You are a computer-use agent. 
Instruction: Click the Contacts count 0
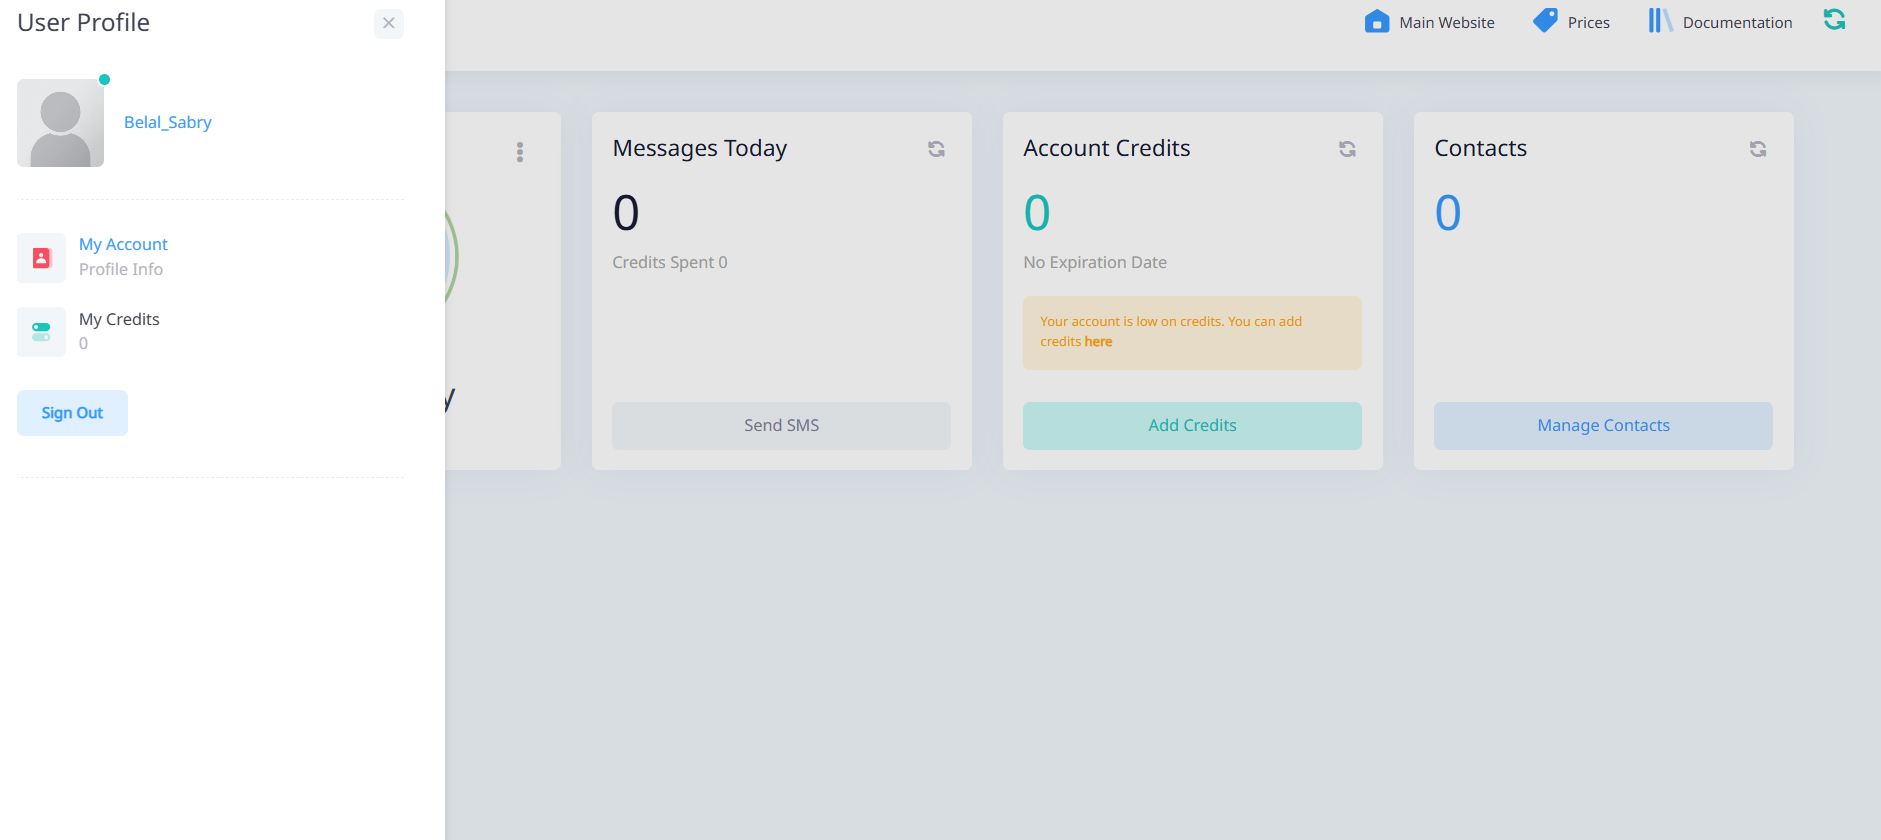click(1448, 213)
